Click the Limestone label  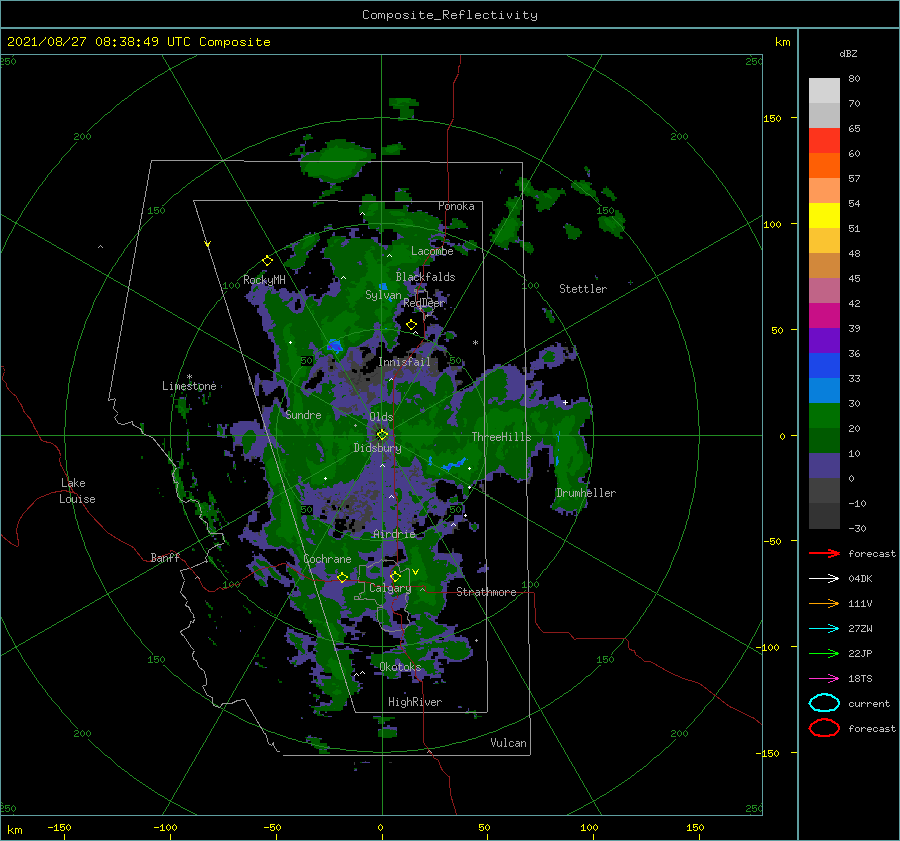click(x=189, y=386)
